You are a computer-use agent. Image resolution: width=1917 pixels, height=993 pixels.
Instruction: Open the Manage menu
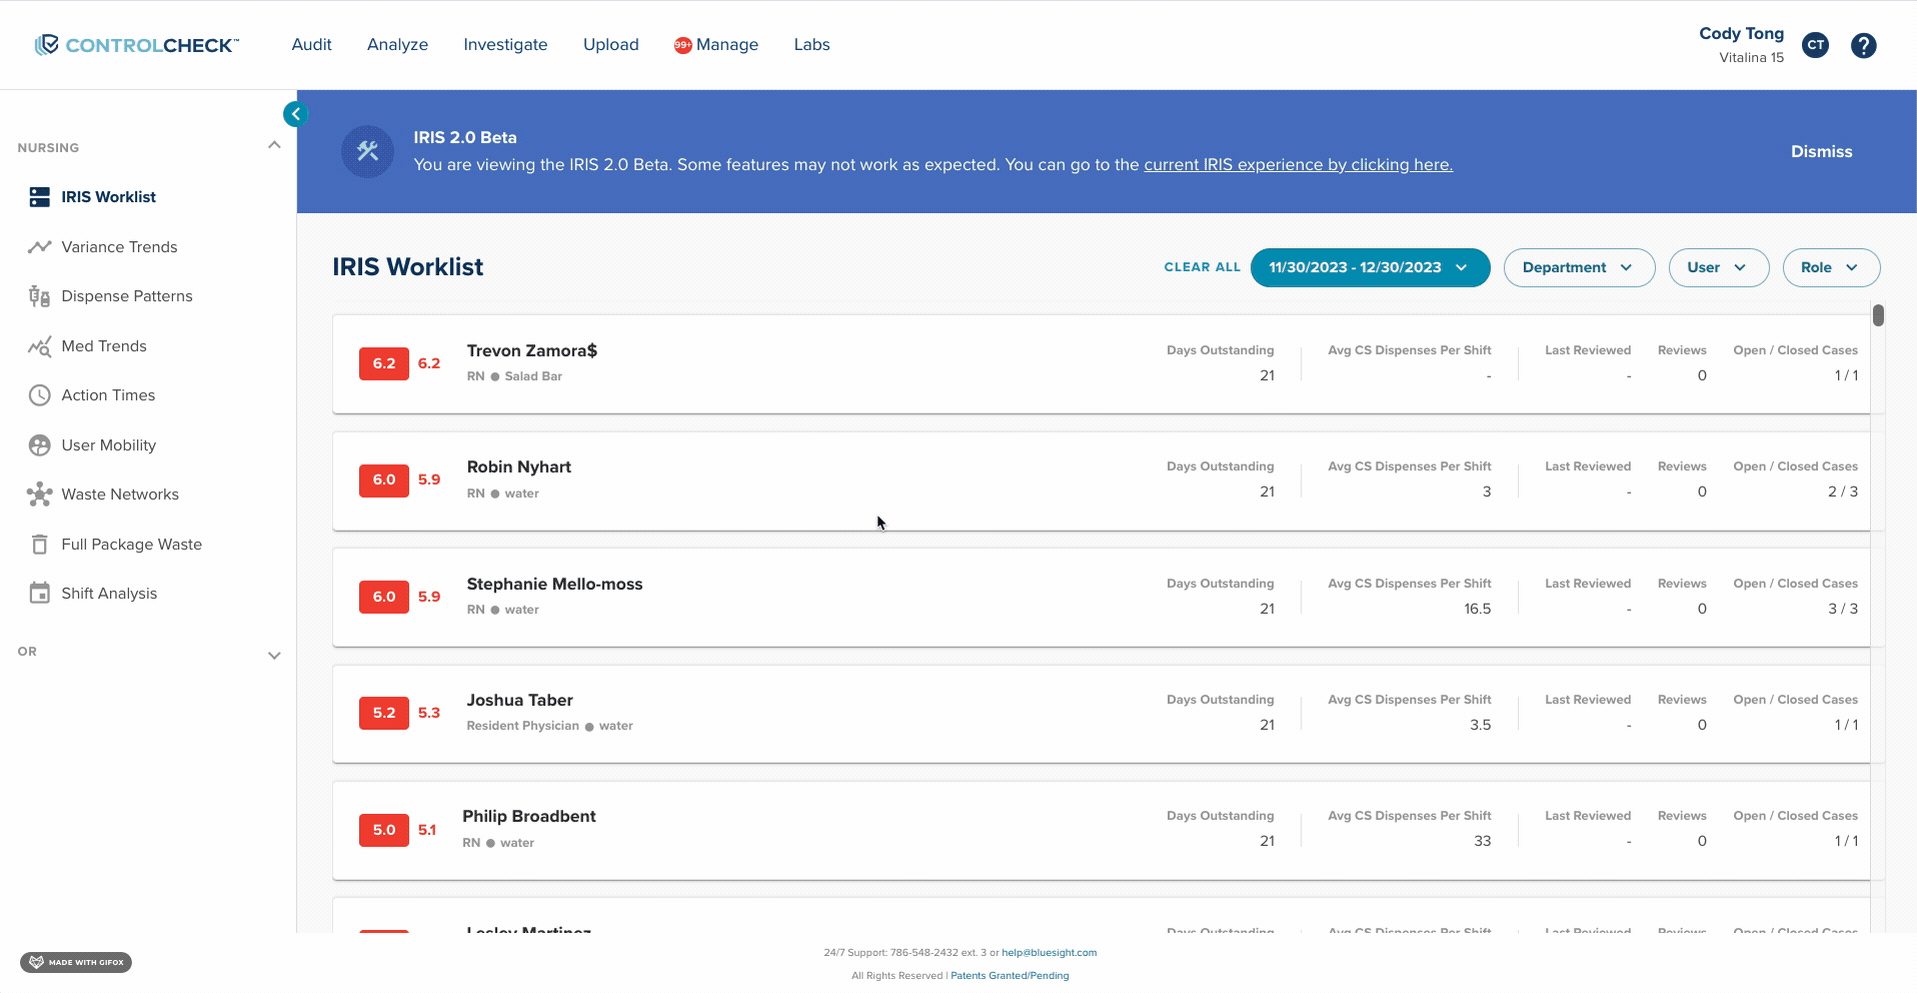click(727, 45)
